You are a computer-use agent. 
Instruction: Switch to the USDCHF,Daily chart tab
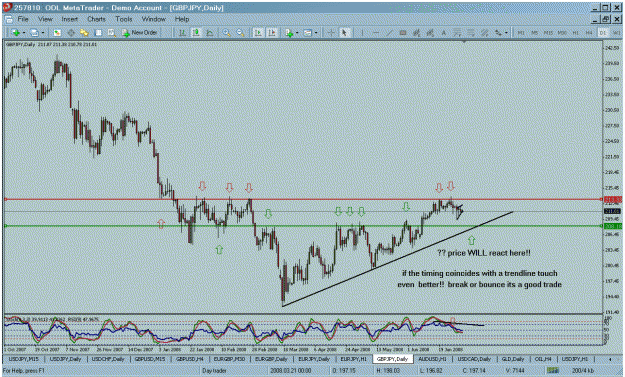tap(108, 359)
